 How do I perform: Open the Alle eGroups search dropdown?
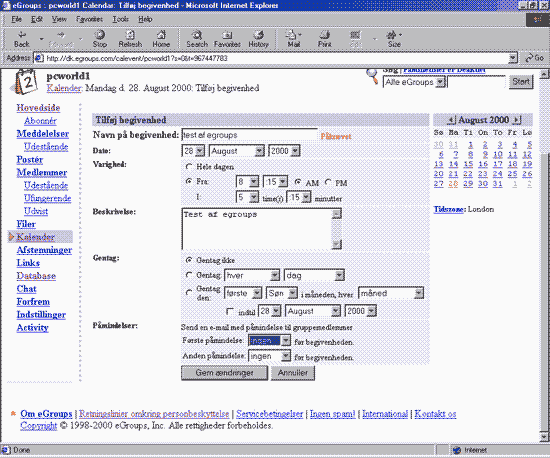[x=414, y=82]
